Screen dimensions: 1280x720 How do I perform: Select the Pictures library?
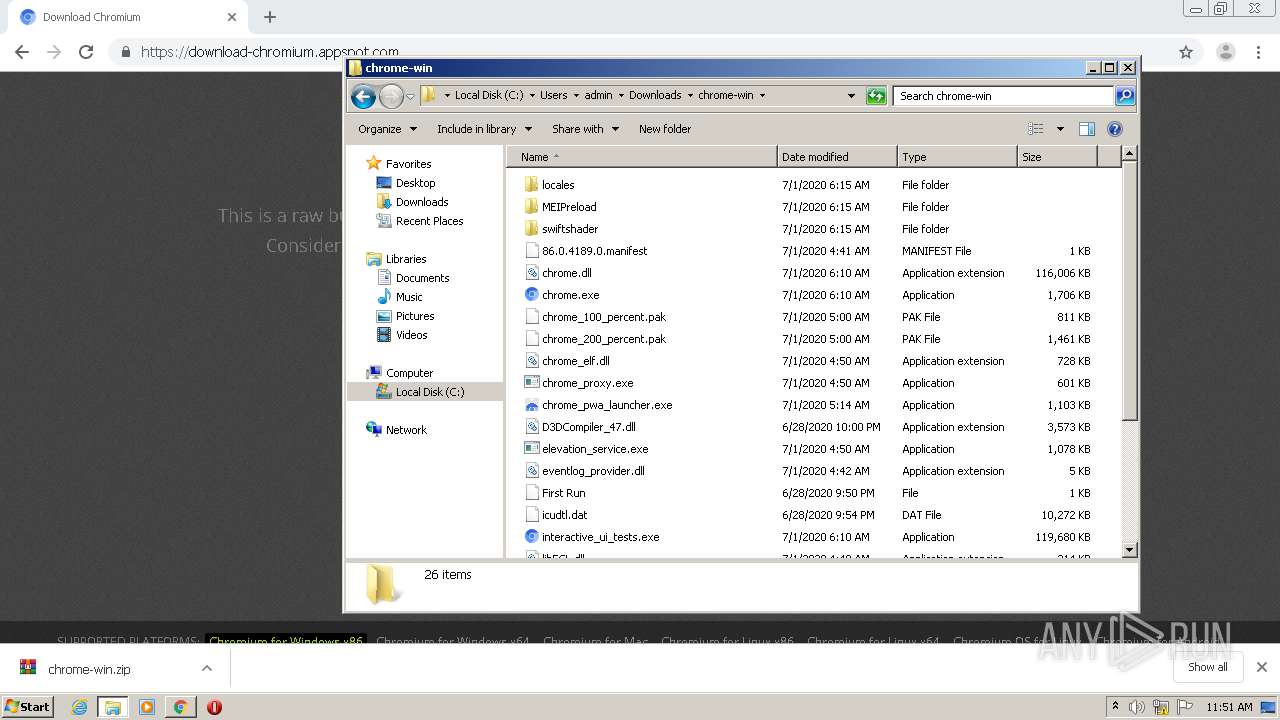414,316
